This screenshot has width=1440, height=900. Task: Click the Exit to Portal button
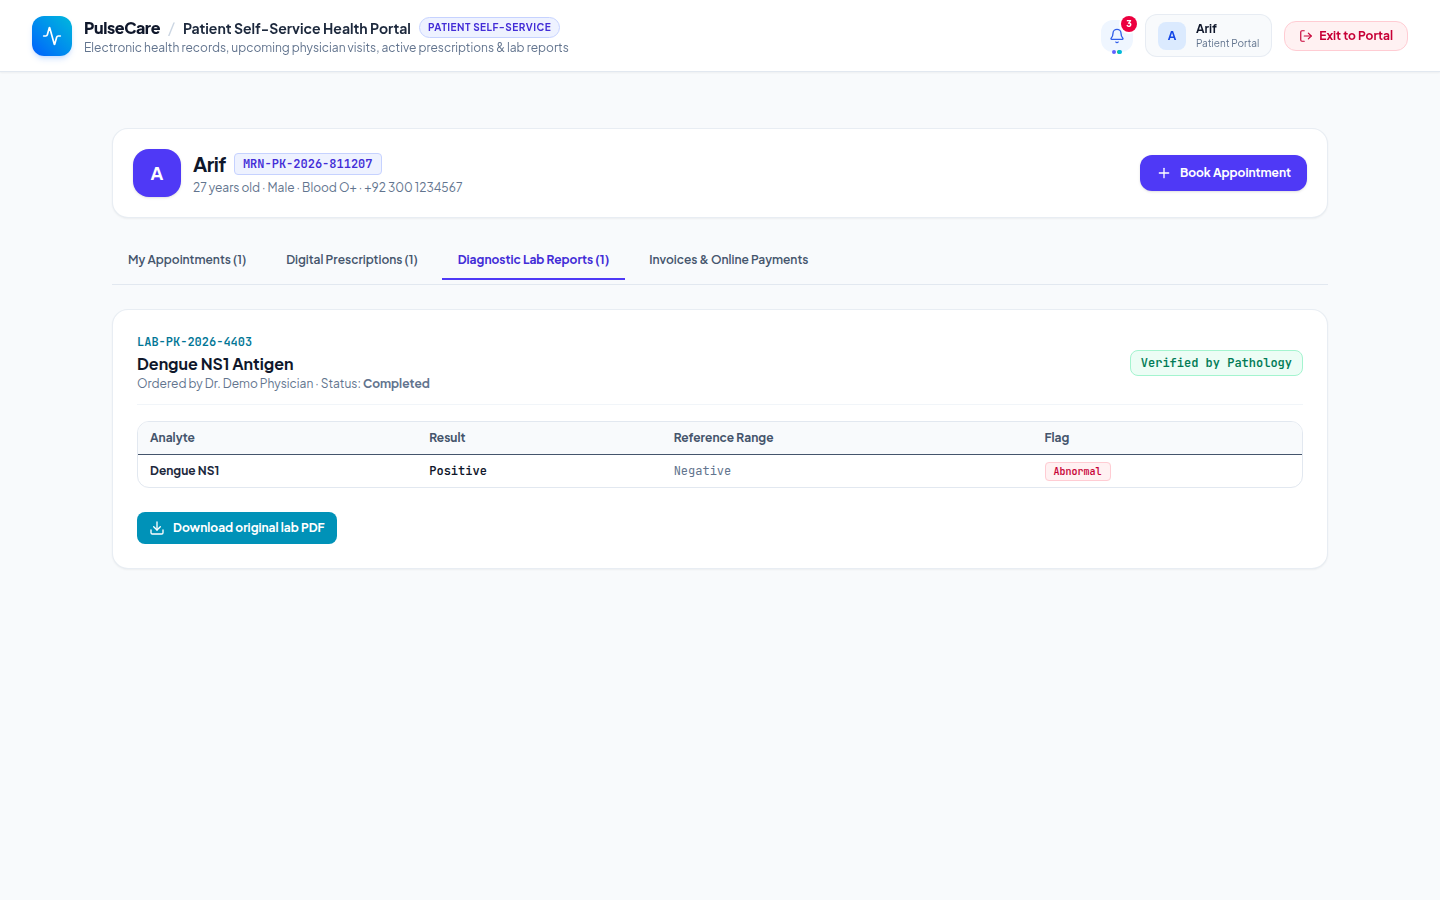coord(1346,36)
